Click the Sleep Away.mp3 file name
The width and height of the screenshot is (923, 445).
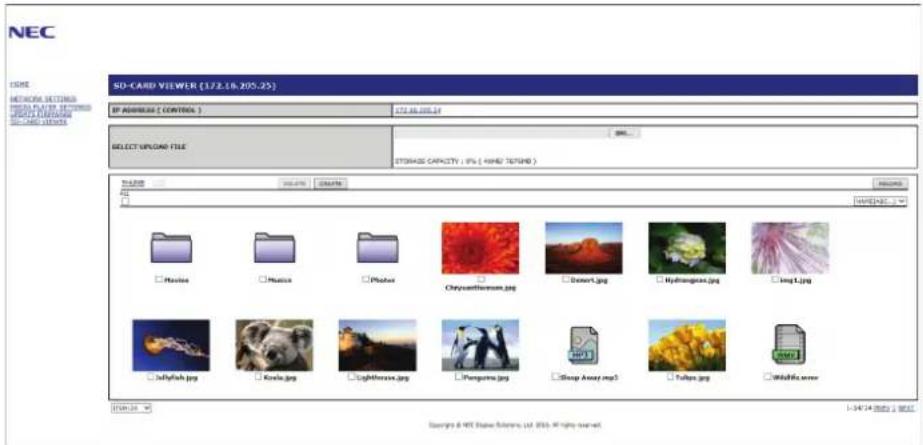click(589, 377)
